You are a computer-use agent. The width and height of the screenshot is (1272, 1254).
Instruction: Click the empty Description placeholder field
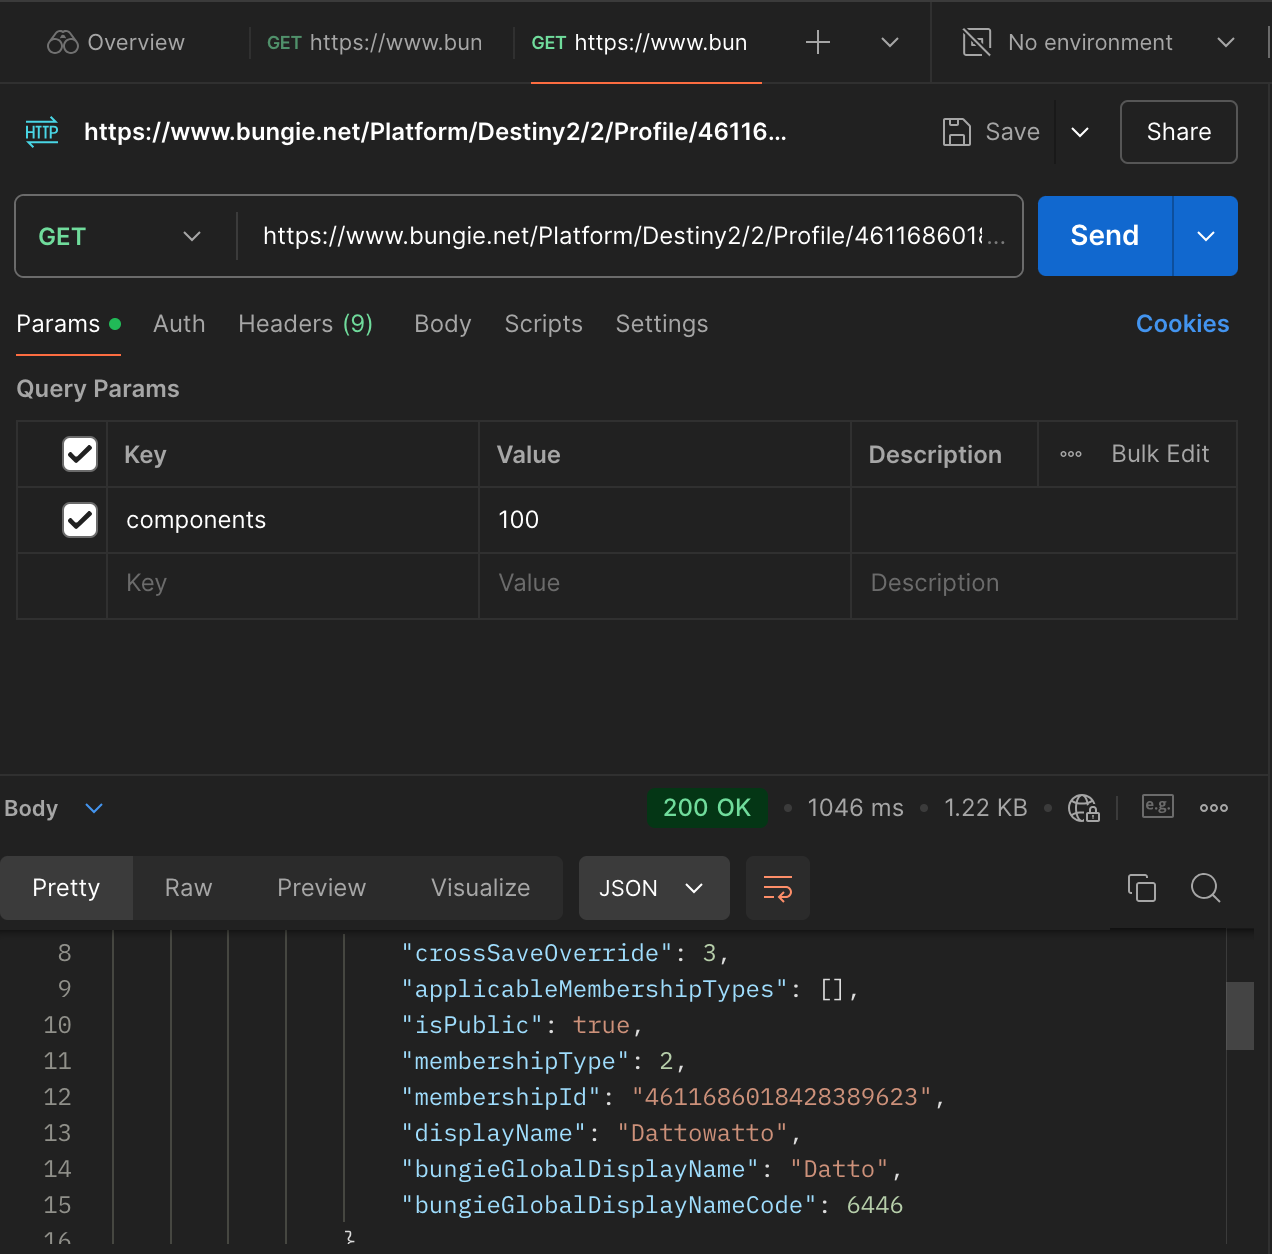point(1044,583)
